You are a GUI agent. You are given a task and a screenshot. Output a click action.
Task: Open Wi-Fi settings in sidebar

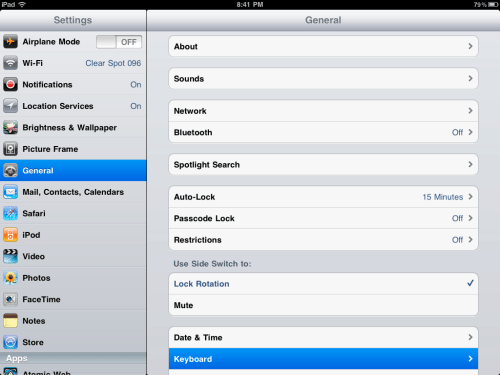tap(73, 63)
